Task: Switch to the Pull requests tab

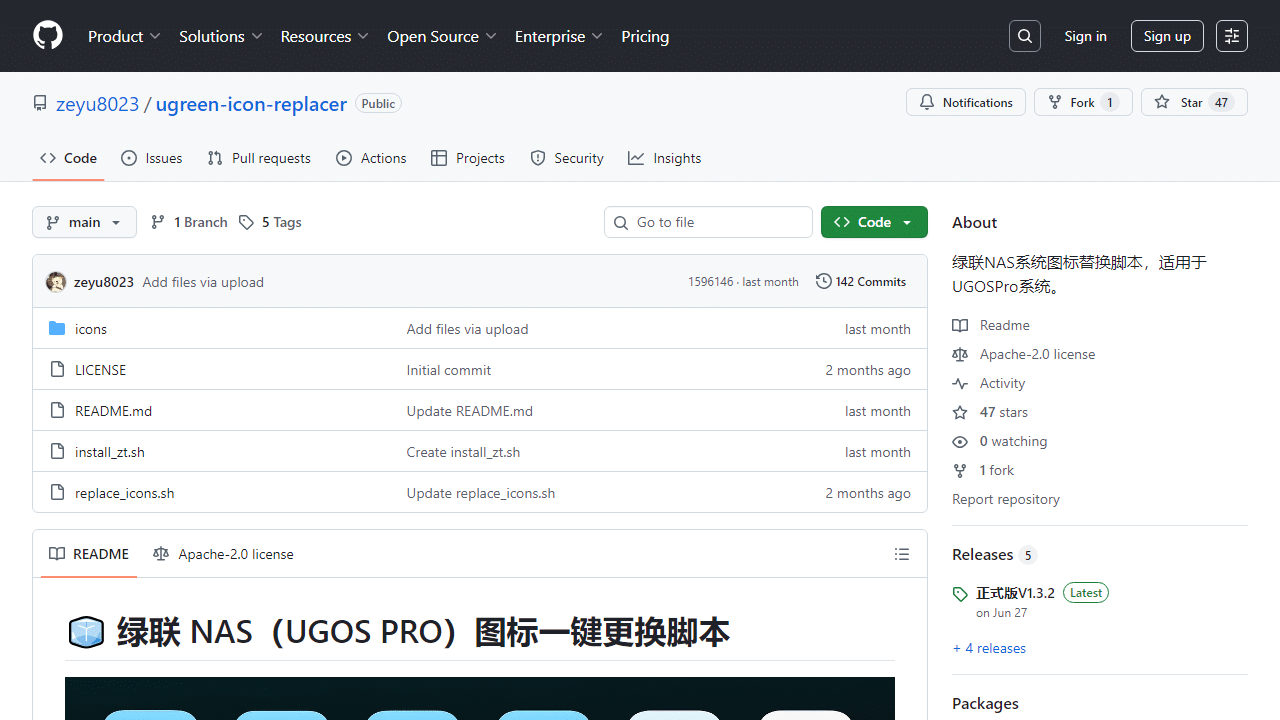Action: tap(259, 158)
